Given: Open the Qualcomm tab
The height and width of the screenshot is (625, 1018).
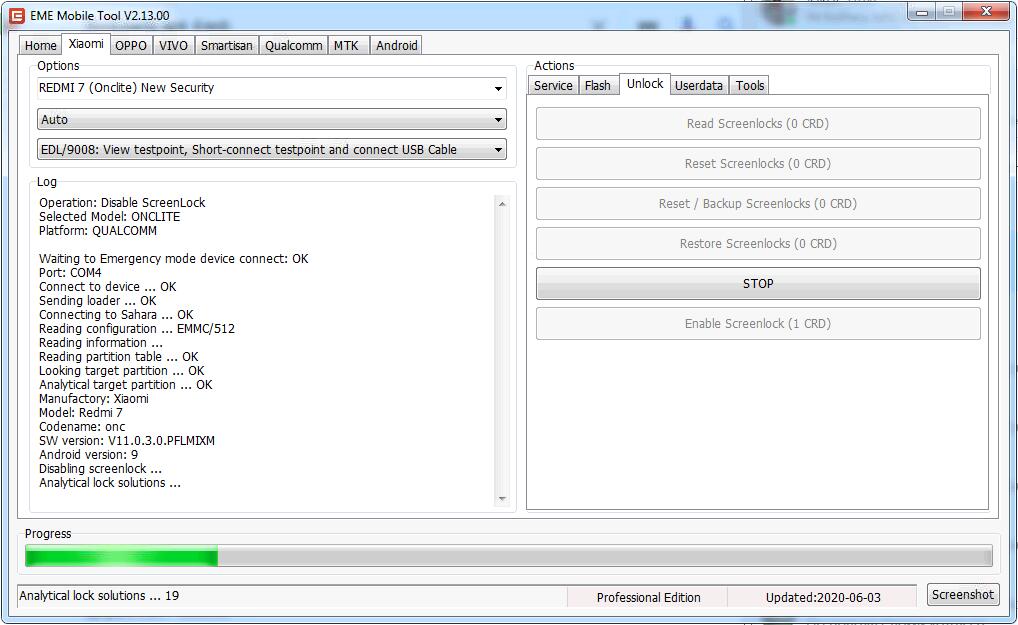Looking at the screenshot, I should click(293, 45).
